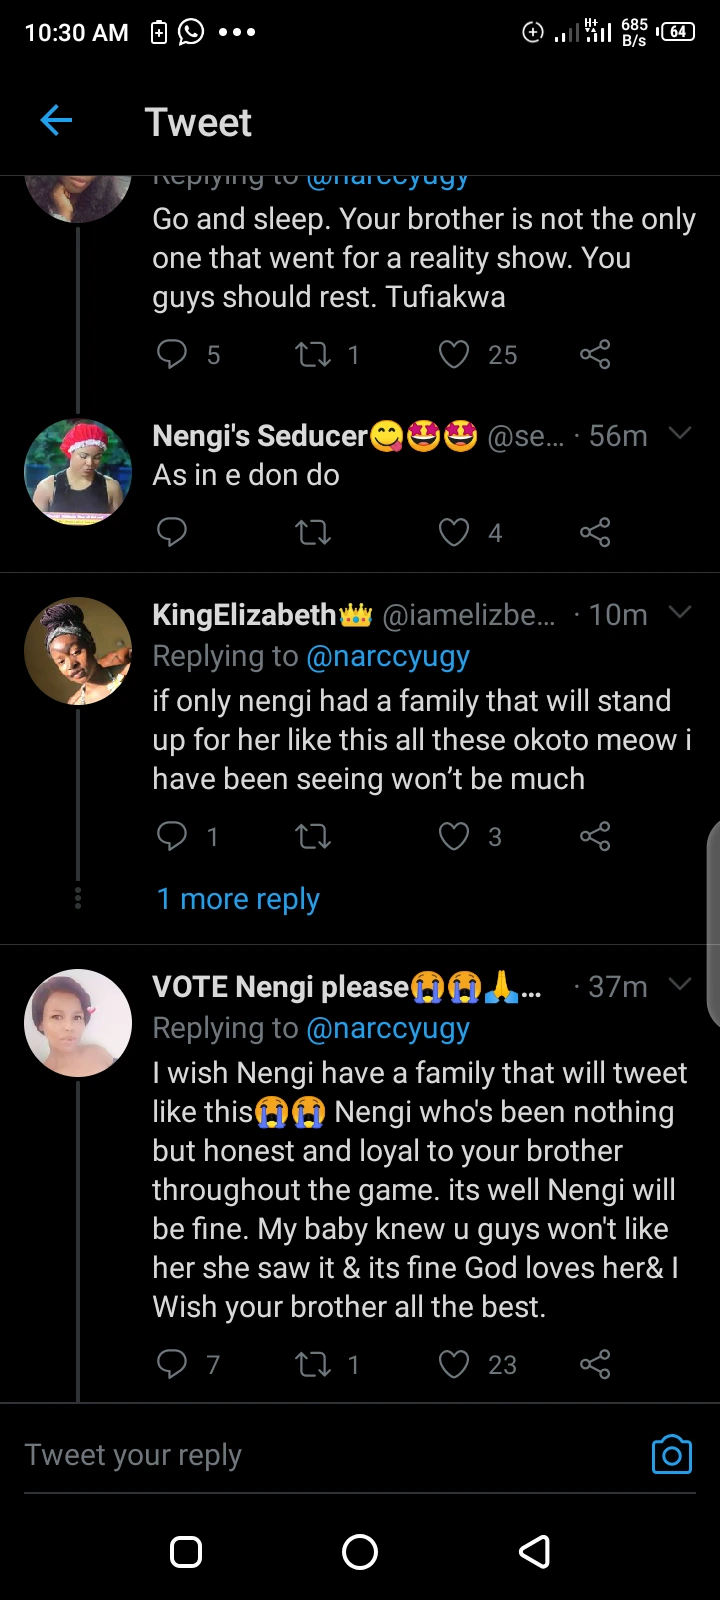Open replies on the 'Go and sleep' tweet
The image size is (720, 1600).
[x=172, y=354]
